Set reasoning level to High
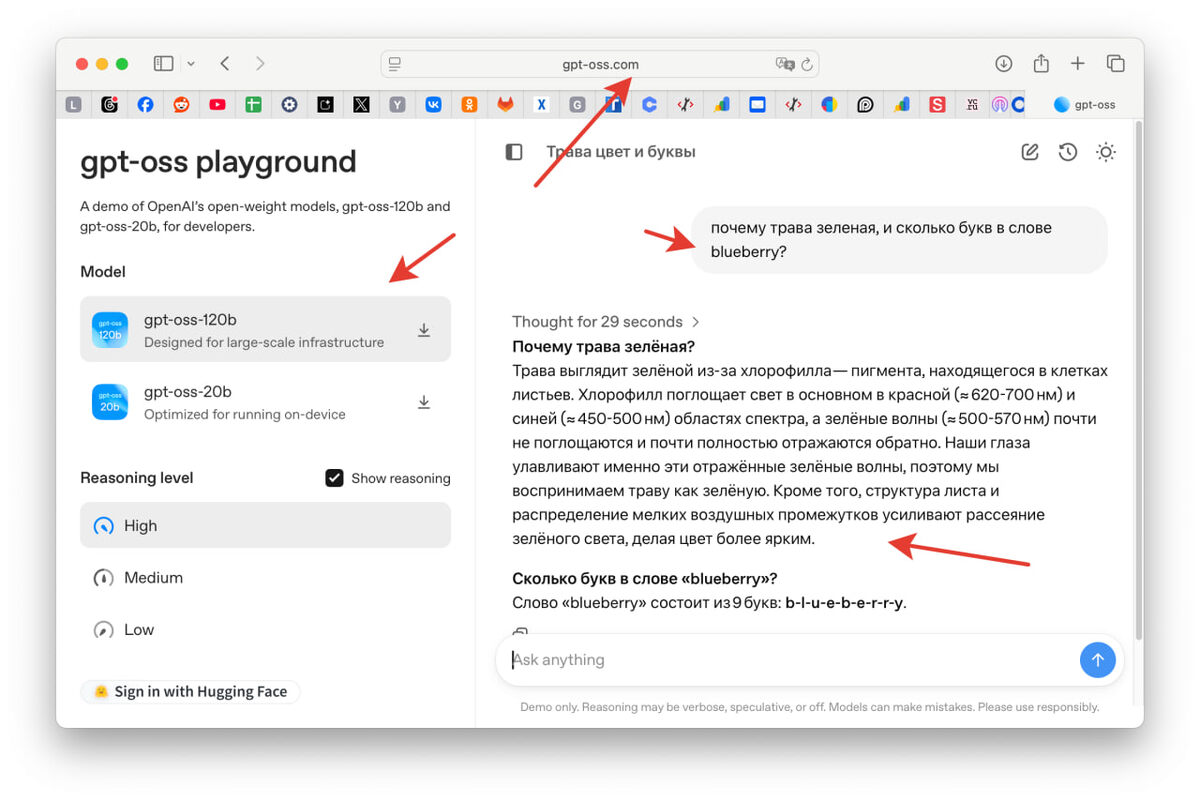The image size is (1200, 802). (265, 525)
